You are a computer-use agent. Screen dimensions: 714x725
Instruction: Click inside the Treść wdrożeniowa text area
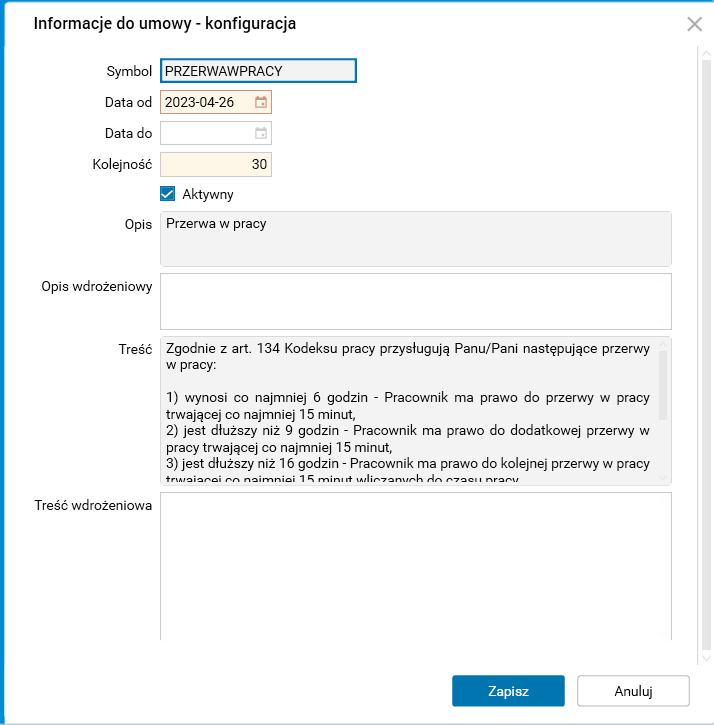(415, 565)
